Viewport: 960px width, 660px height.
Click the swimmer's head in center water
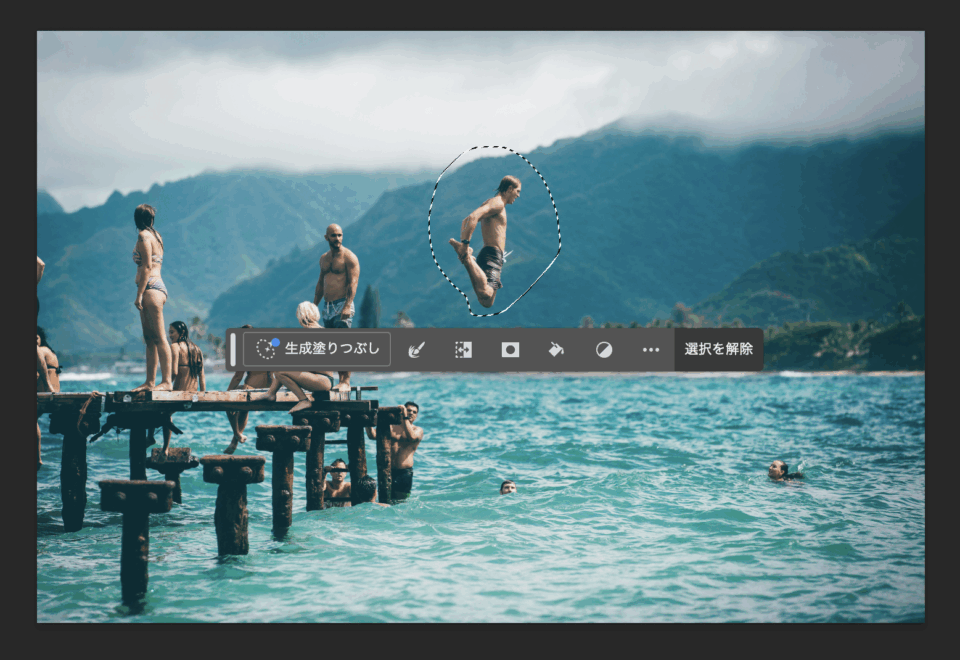(x=508, y=487)
